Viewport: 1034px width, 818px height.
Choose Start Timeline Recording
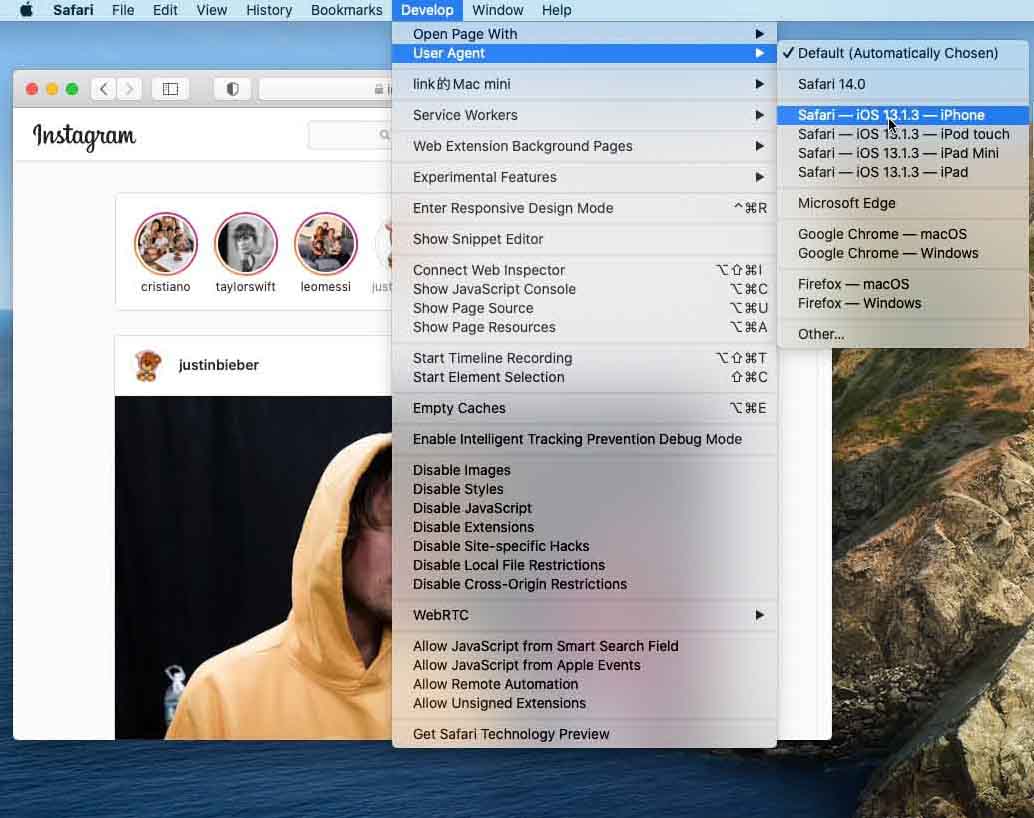(584, 358)
